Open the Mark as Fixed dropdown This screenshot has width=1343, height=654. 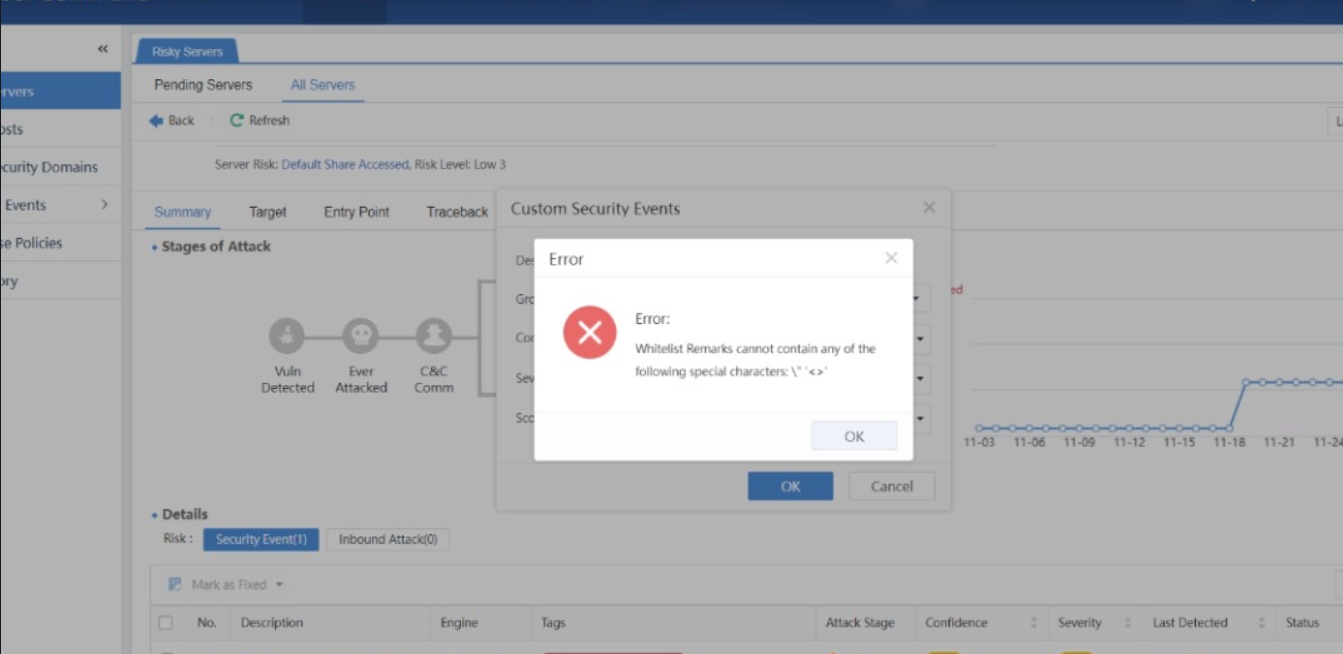tap(279, 585)
